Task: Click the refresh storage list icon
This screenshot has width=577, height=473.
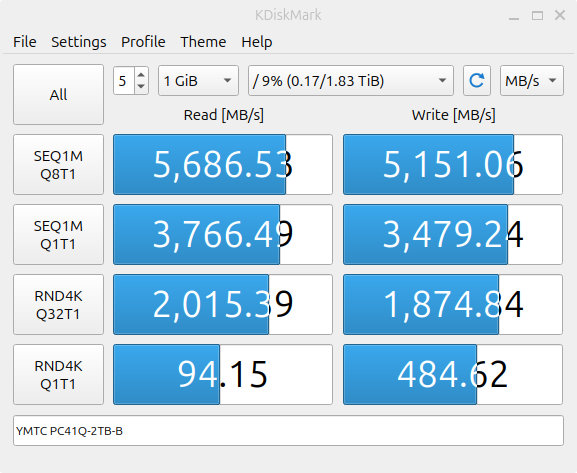Action: tap(477, 81)
